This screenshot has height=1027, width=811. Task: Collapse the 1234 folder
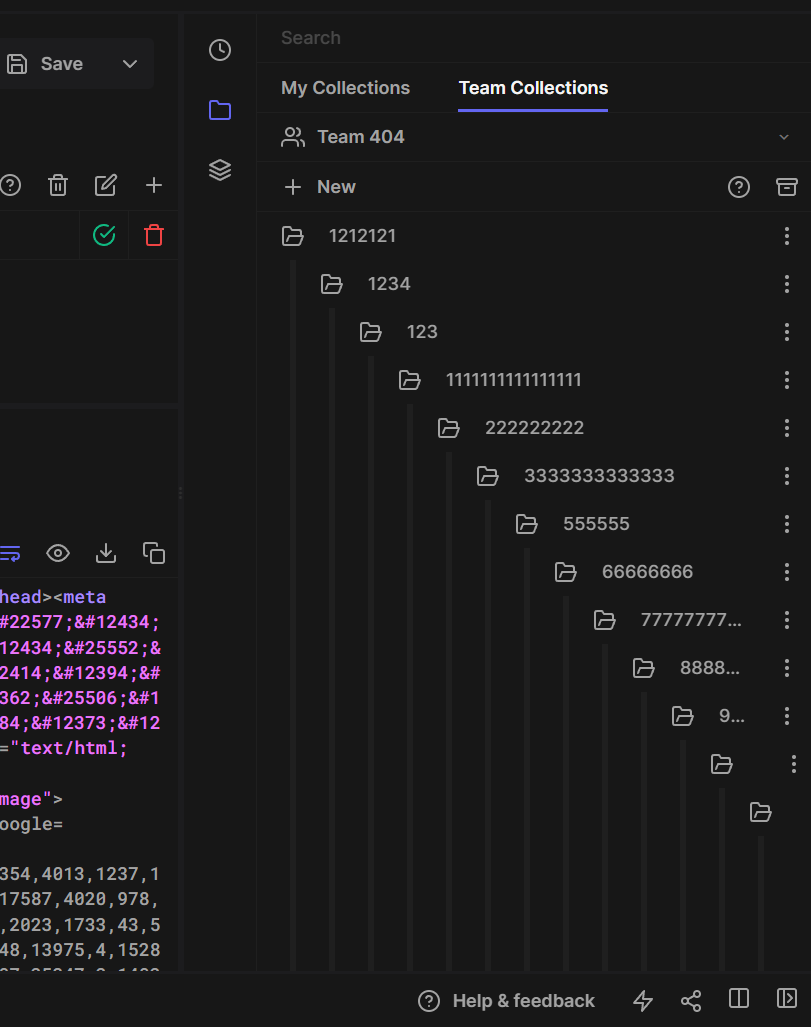pos(331,284)
